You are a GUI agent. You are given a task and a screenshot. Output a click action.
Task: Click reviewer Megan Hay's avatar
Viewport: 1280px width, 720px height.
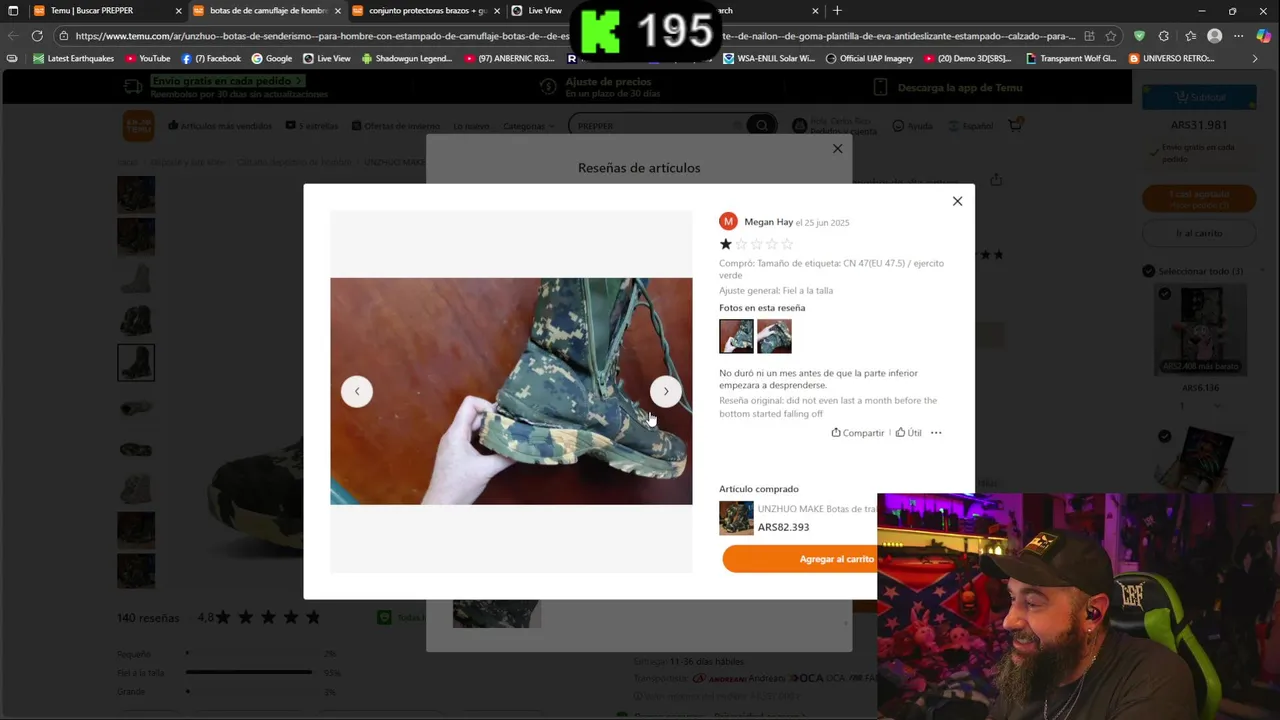pyautogui.click(x=728, y=221)
